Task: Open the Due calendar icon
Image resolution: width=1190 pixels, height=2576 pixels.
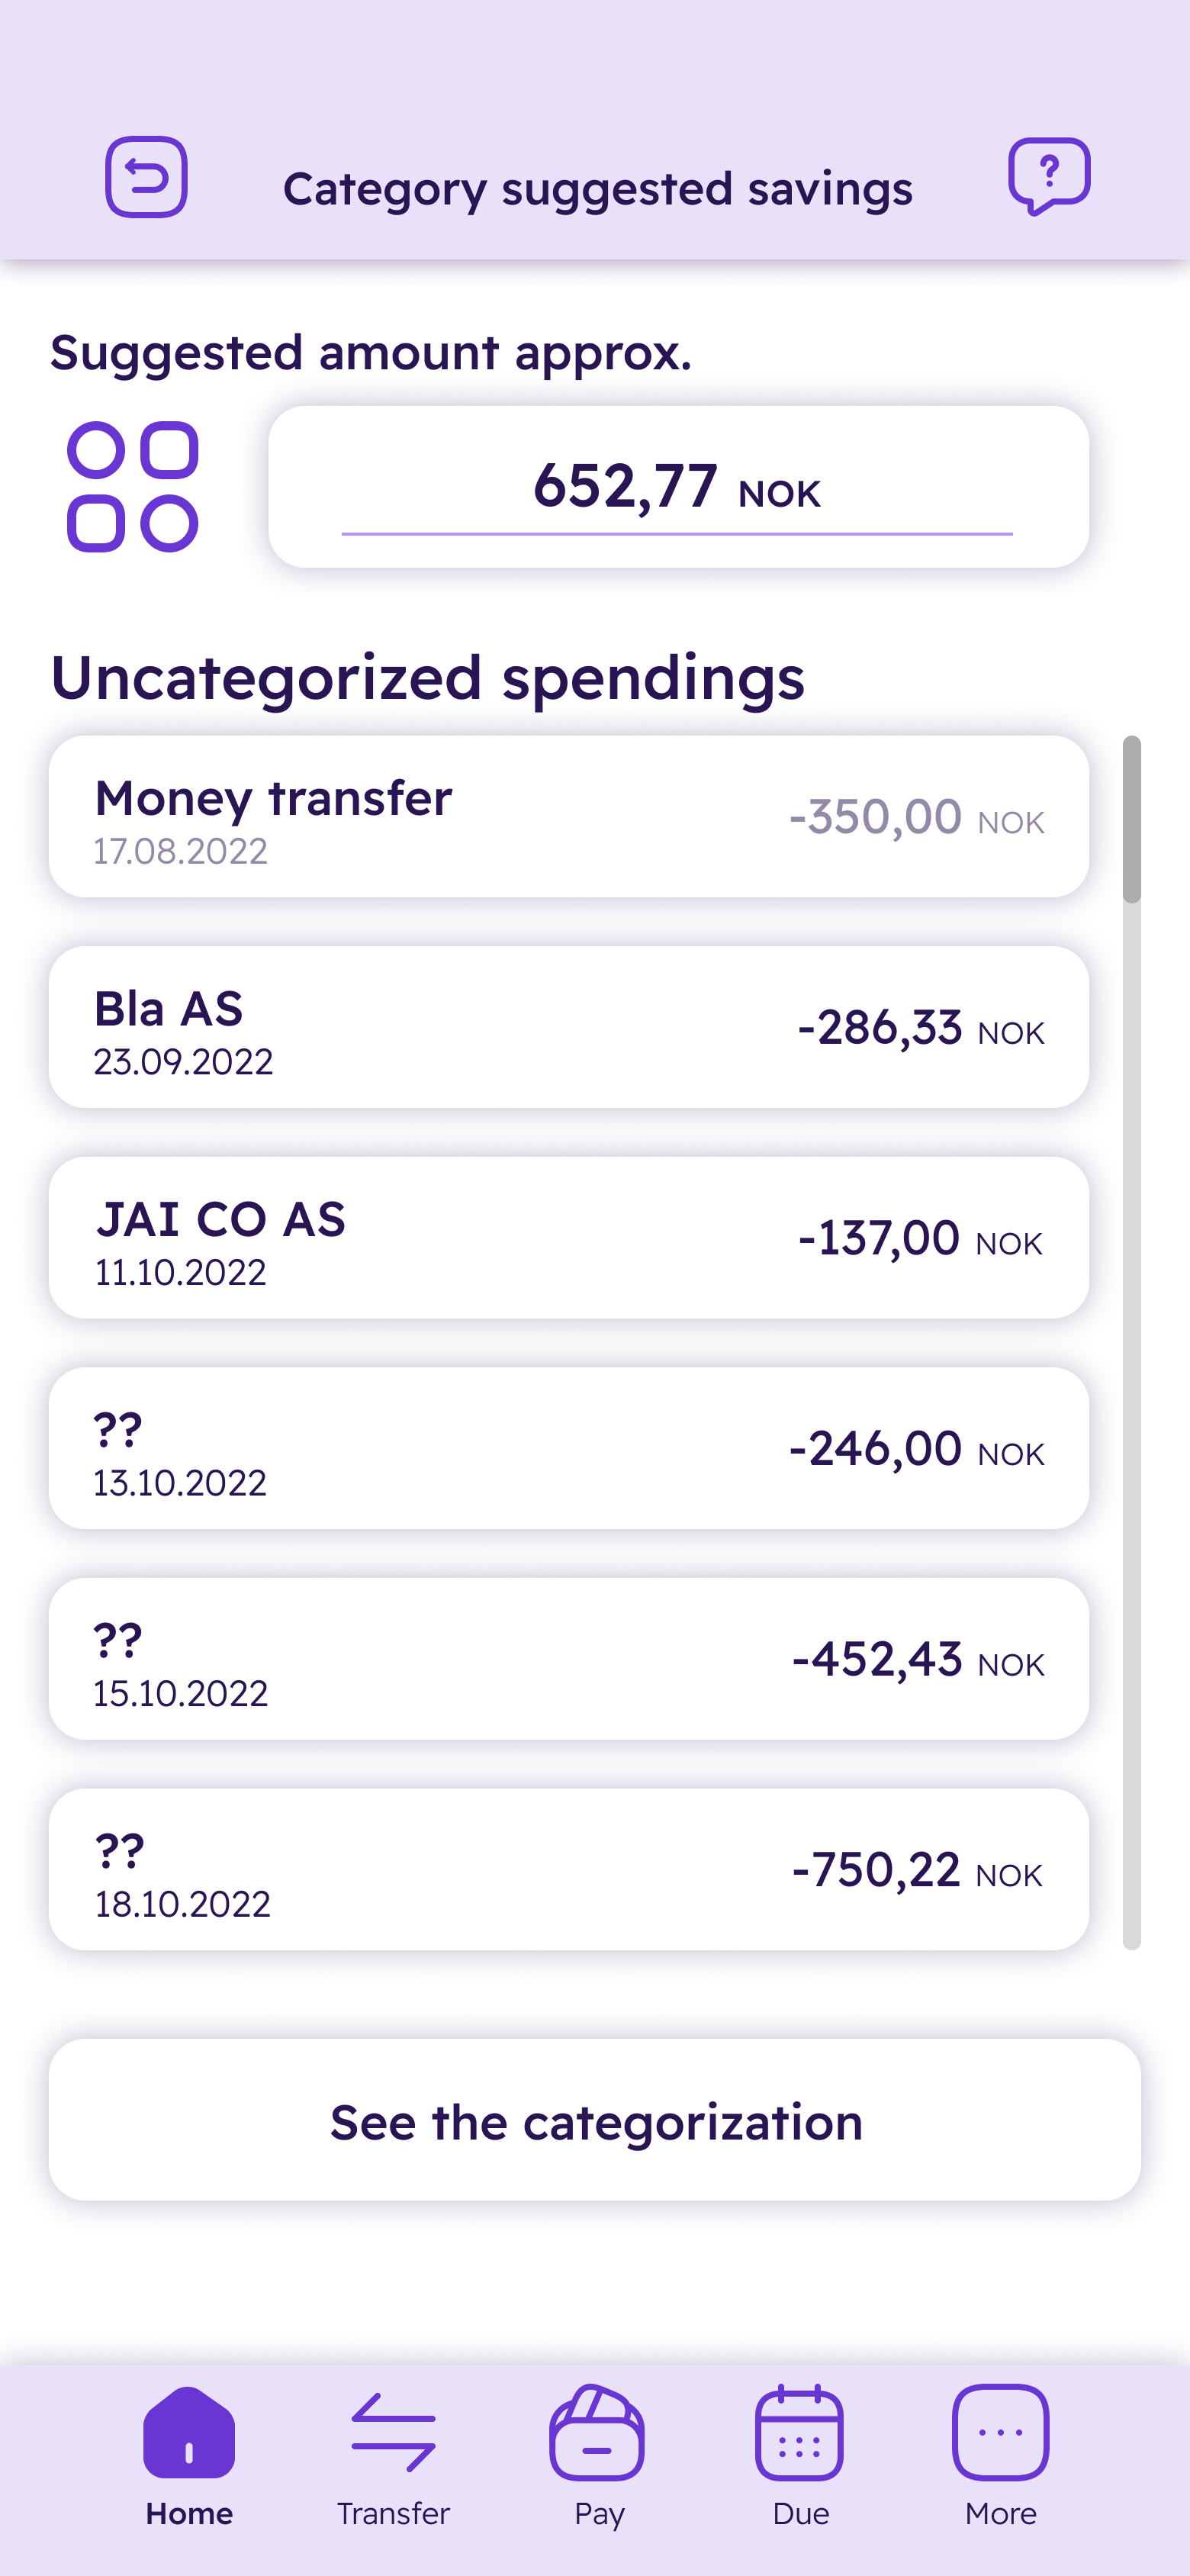Action: 800,2432
